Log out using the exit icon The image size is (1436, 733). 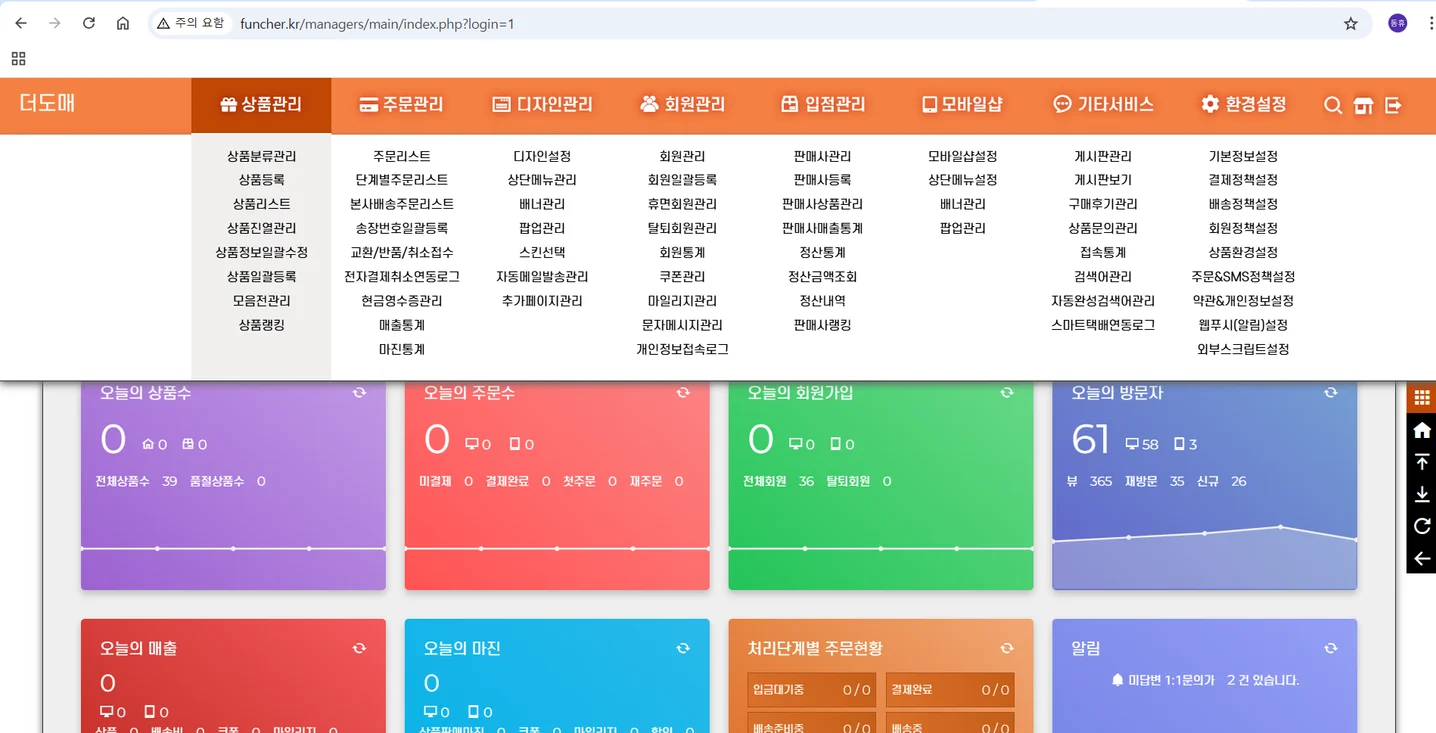[1392, 104]
